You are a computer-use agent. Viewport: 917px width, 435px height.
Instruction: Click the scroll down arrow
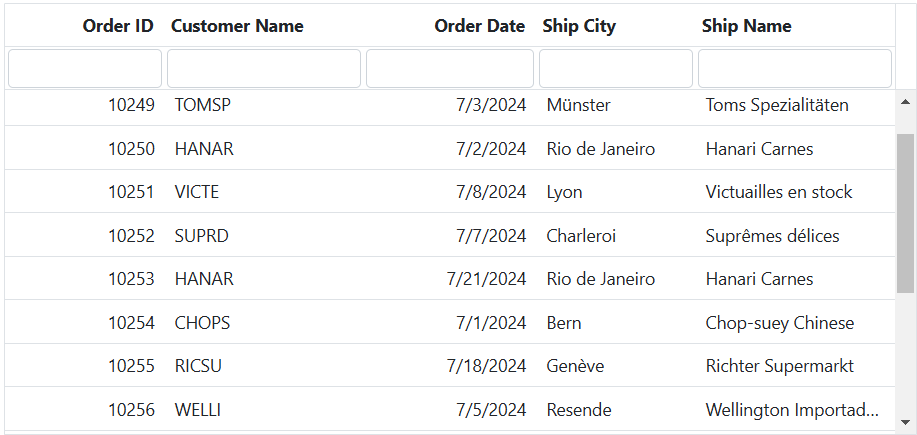click(x=905, y=421)
